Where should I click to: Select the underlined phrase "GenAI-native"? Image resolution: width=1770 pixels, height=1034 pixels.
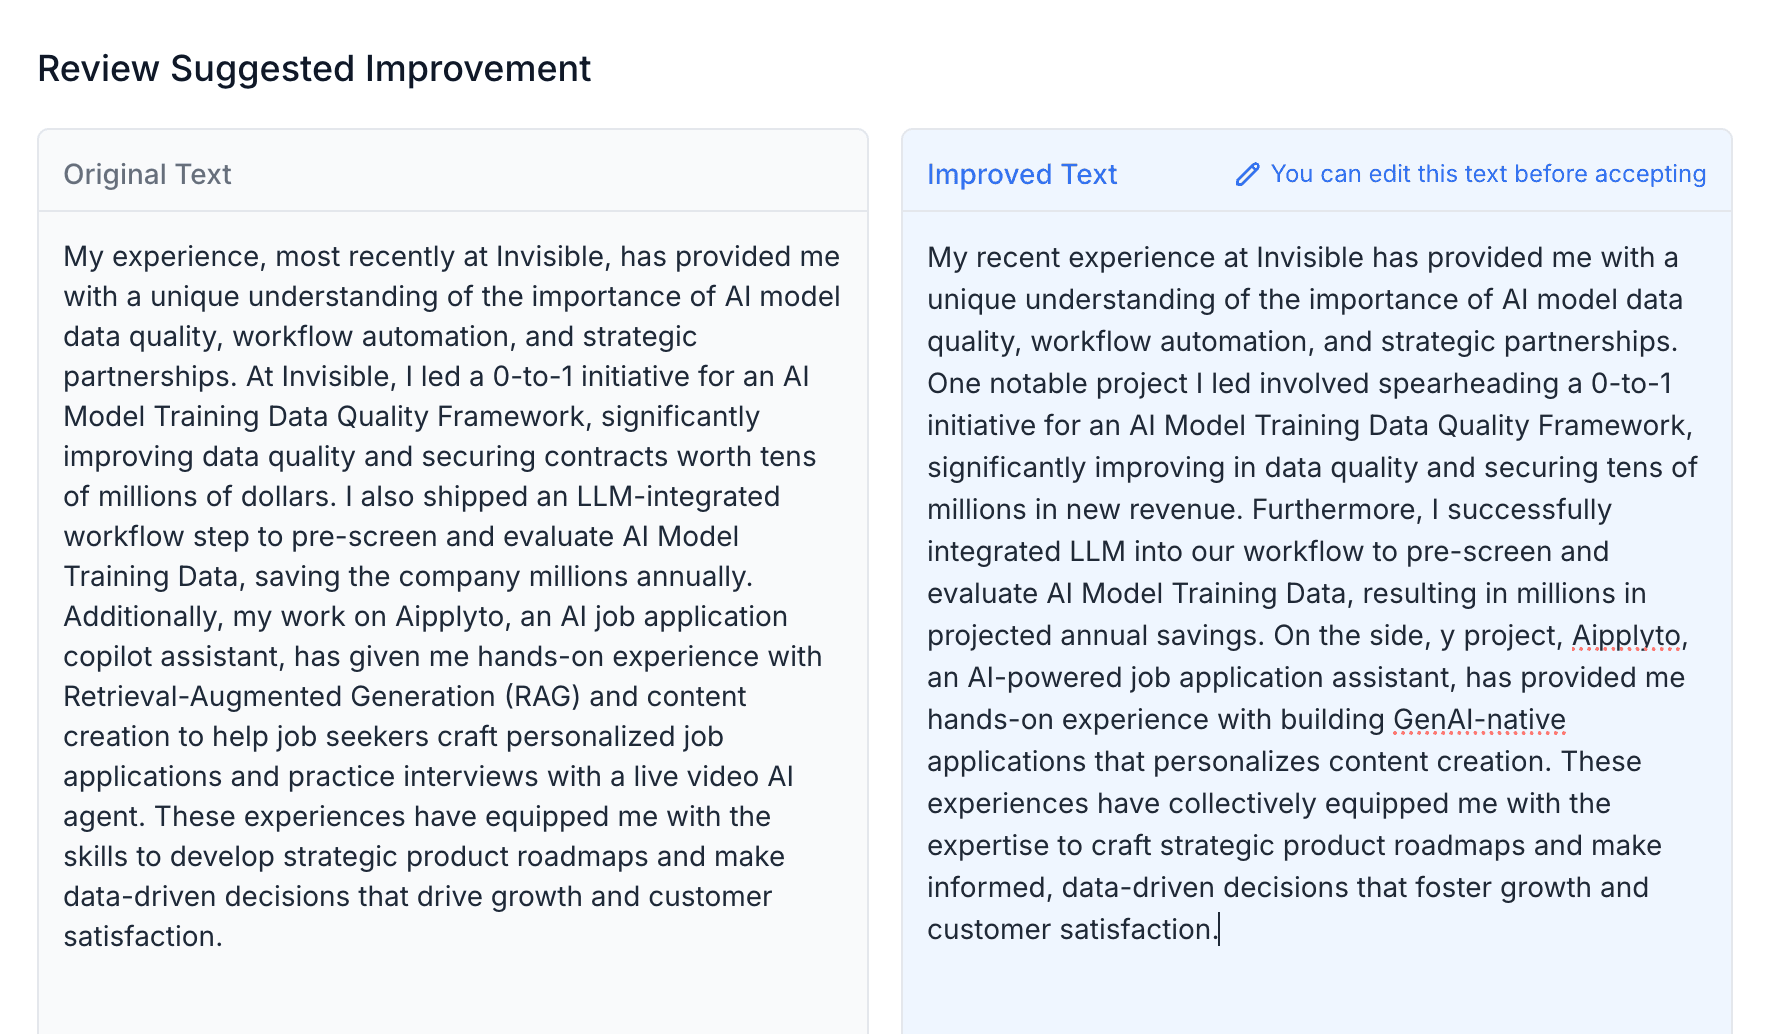(x=1478, y=719)
